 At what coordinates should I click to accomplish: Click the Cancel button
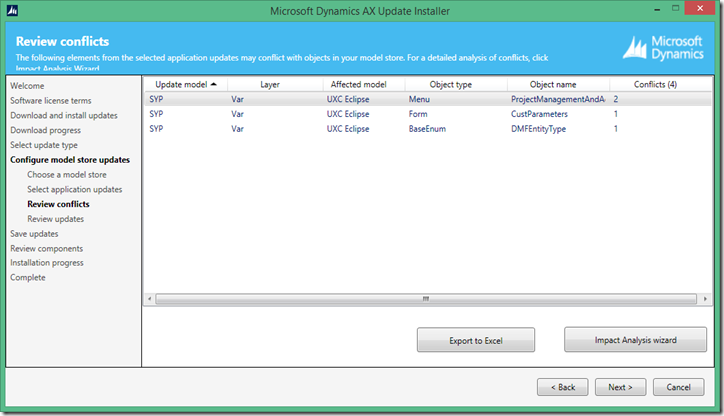(679, 387)
